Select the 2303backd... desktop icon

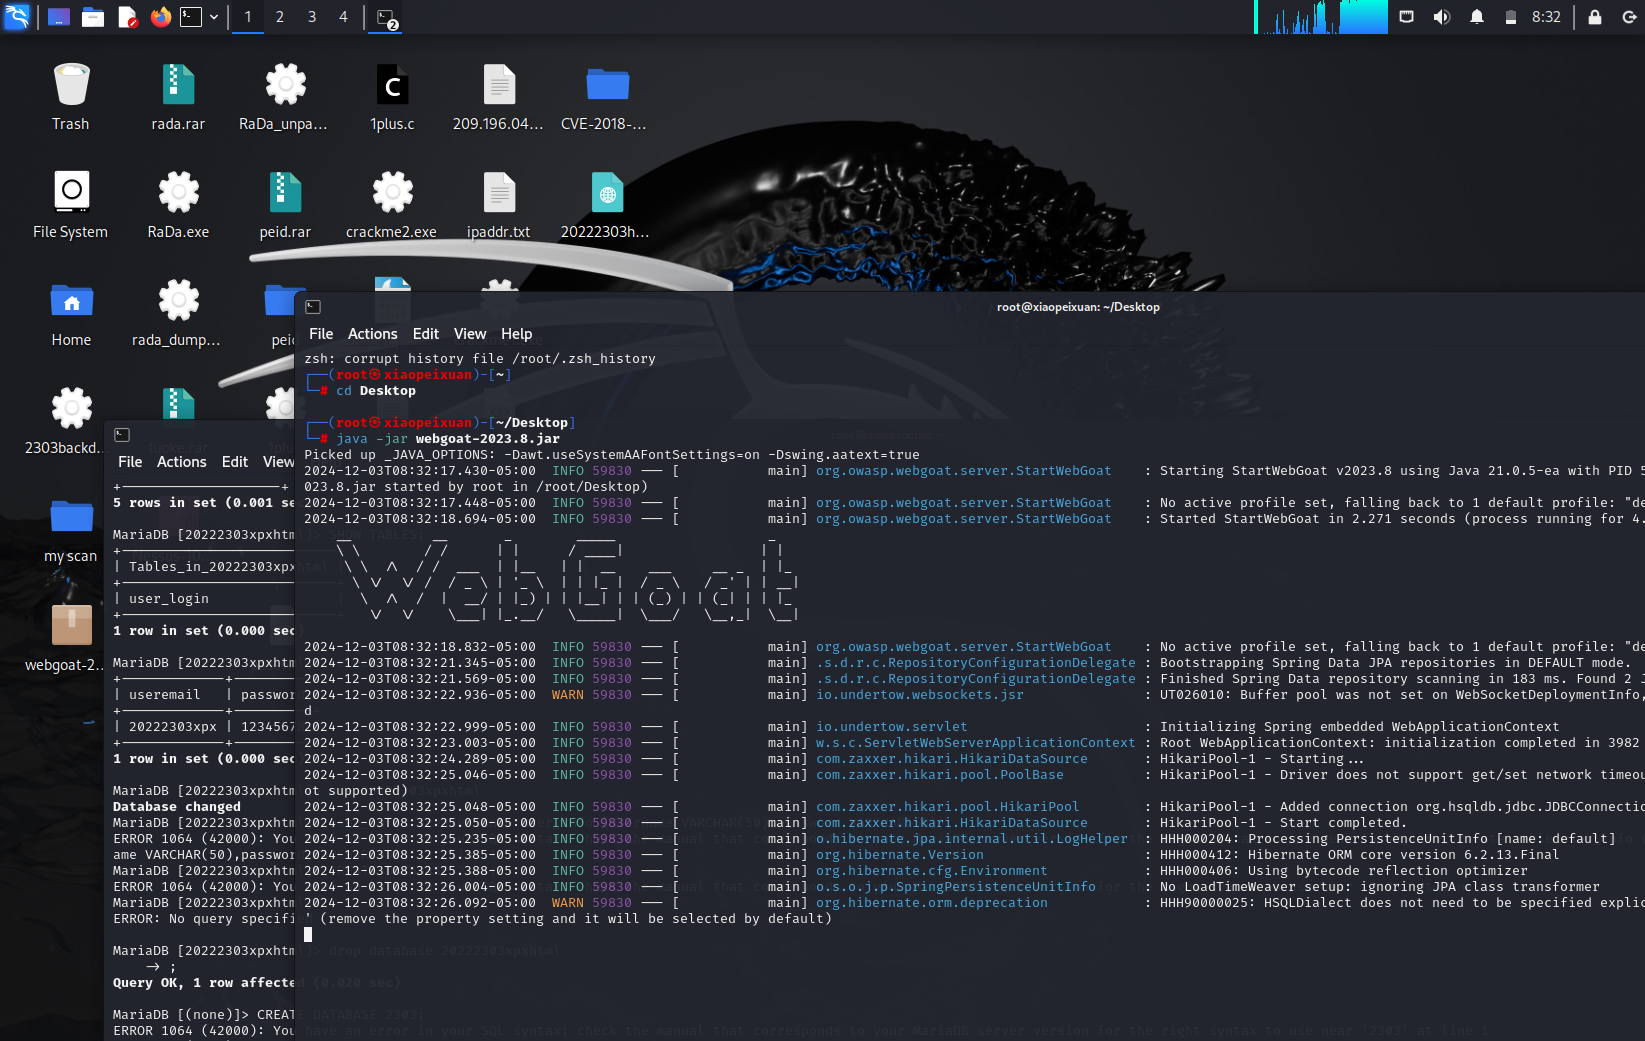[64, 421]
